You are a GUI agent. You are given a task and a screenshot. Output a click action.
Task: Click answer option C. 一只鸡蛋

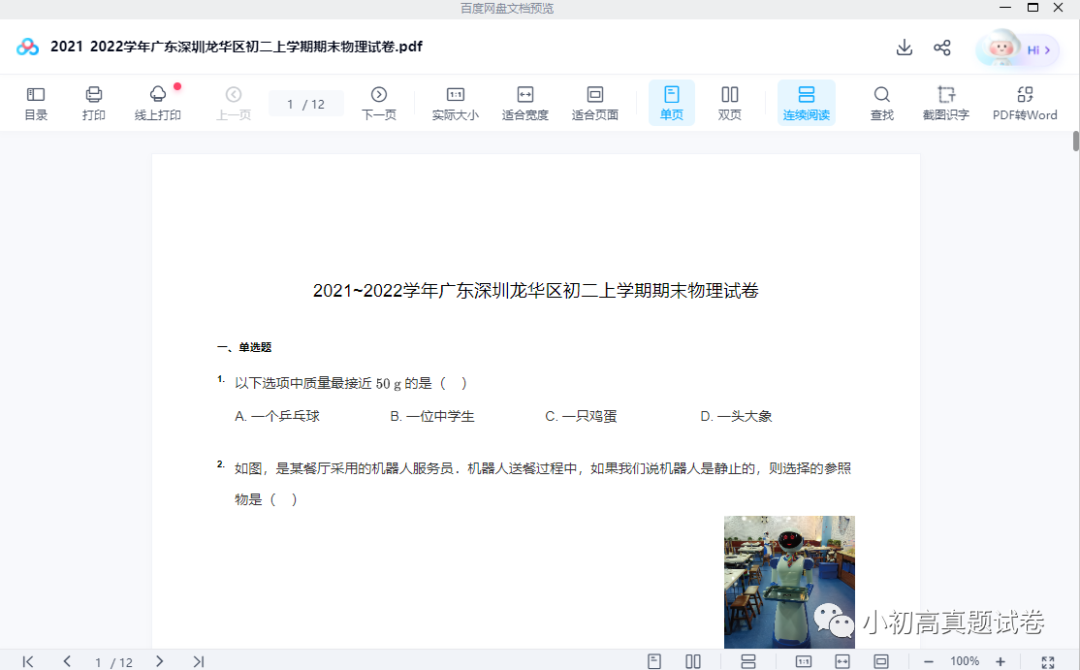click(581, 416)
